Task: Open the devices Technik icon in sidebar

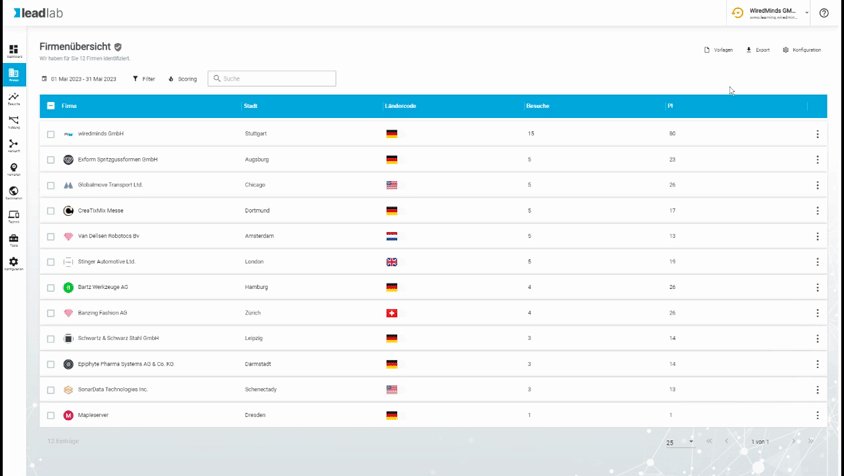Action: point(14,216)
